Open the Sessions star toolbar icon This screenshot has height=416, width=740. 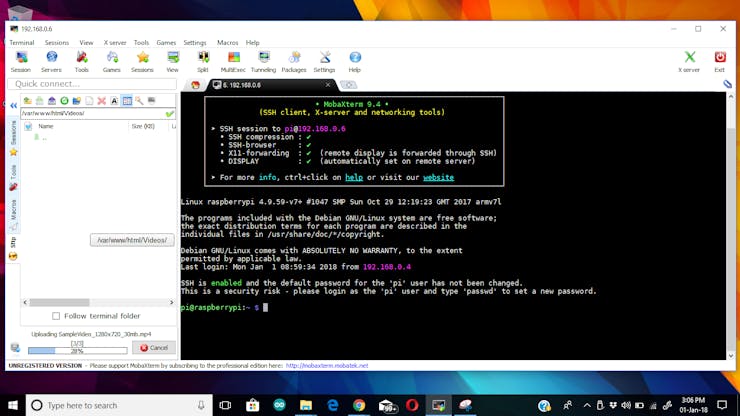142,62
